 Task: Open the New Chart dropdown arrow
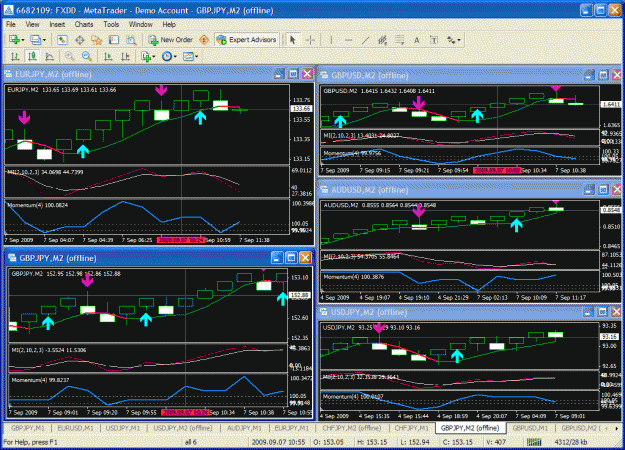coord(23,40)
